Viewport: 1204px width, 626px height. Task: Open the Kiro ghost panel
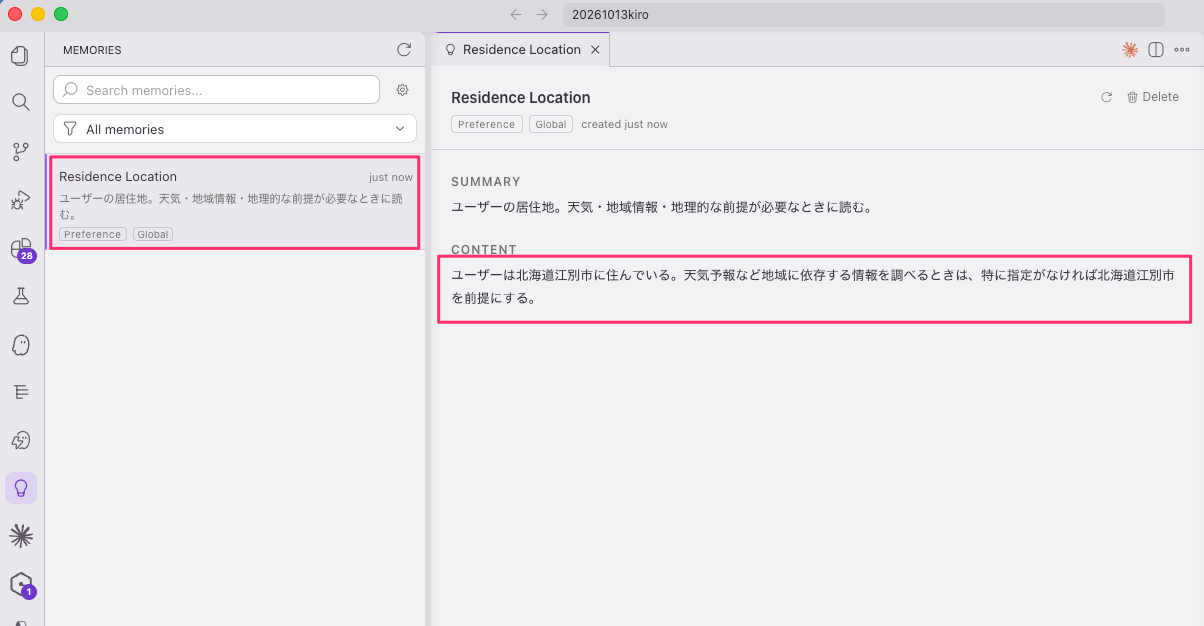[20, 345]
